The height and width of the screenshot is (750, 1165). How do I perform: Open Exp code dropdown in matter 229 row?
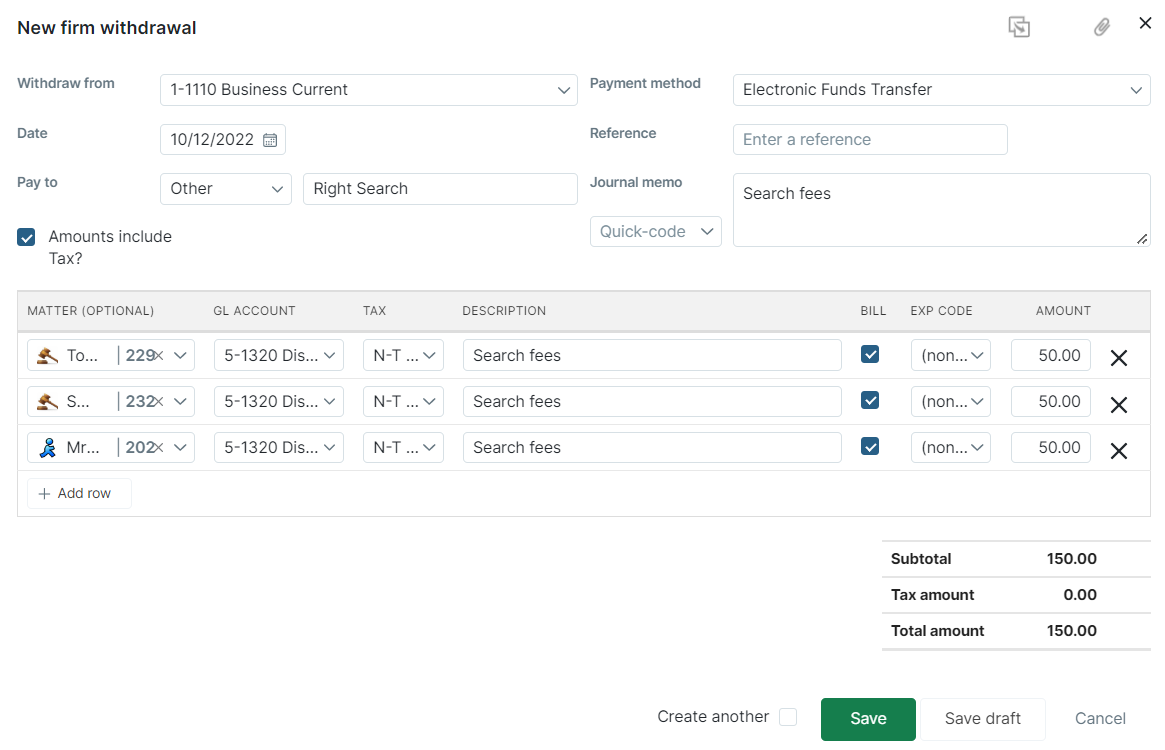pos(951,355)
